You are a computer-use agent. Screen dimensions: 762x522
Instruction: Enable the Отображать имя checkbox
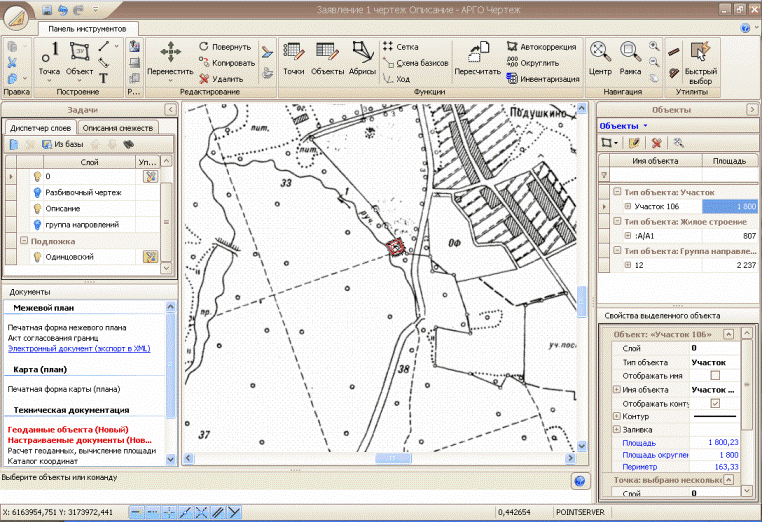[715, 376]
